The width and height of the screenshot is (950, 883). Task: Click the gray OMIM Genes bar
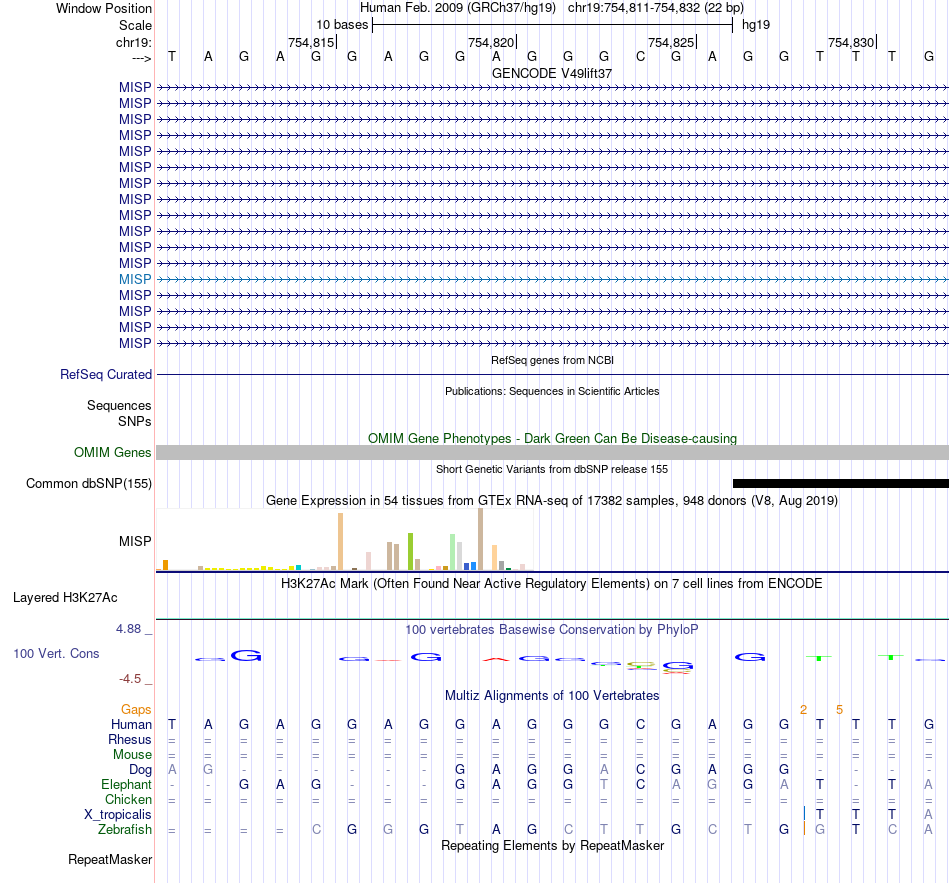553,453
